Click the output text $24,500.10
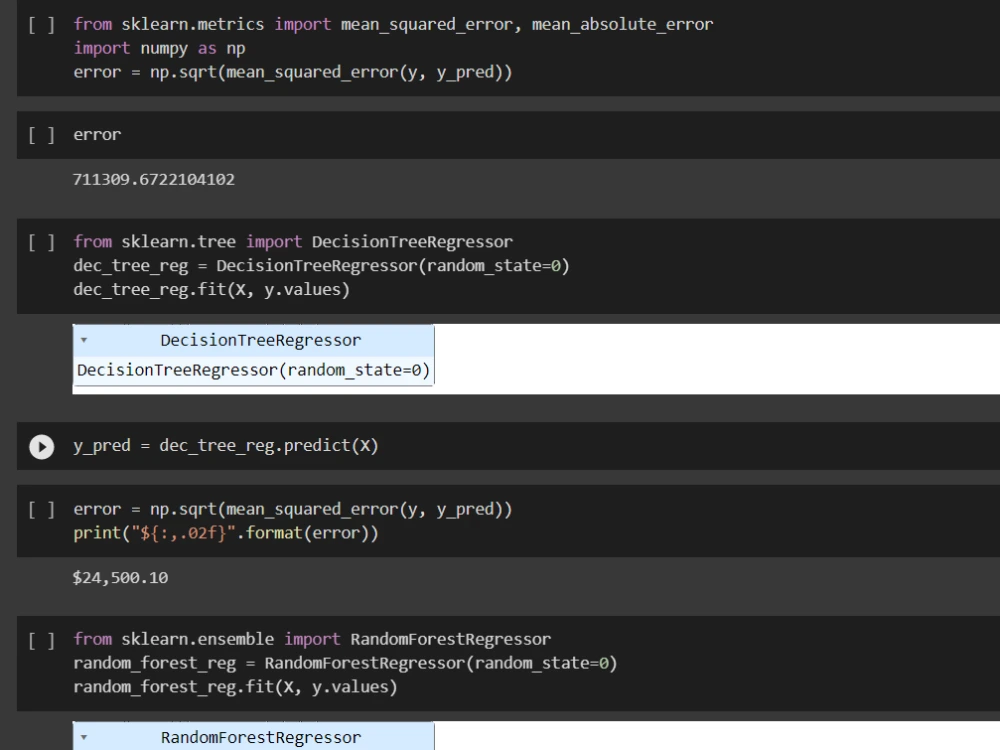Image resolution: width=1000 pixels, height=750 pixels. [x=121, y=578]
